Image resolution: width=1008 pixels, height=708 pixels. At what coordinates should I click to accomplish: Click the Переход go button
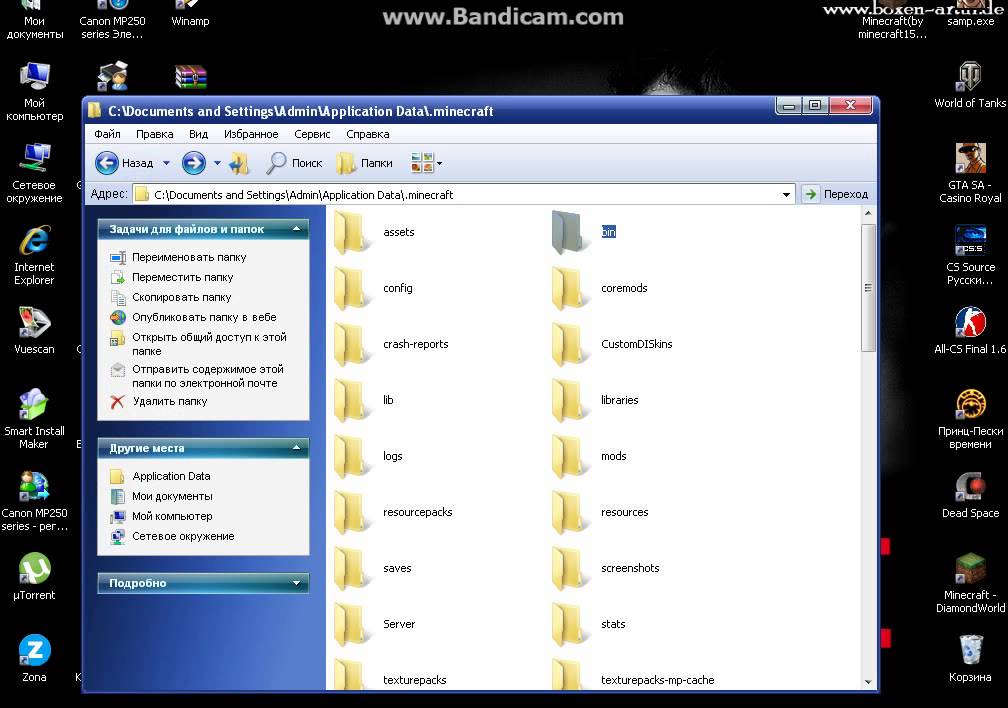coord(836,194)
